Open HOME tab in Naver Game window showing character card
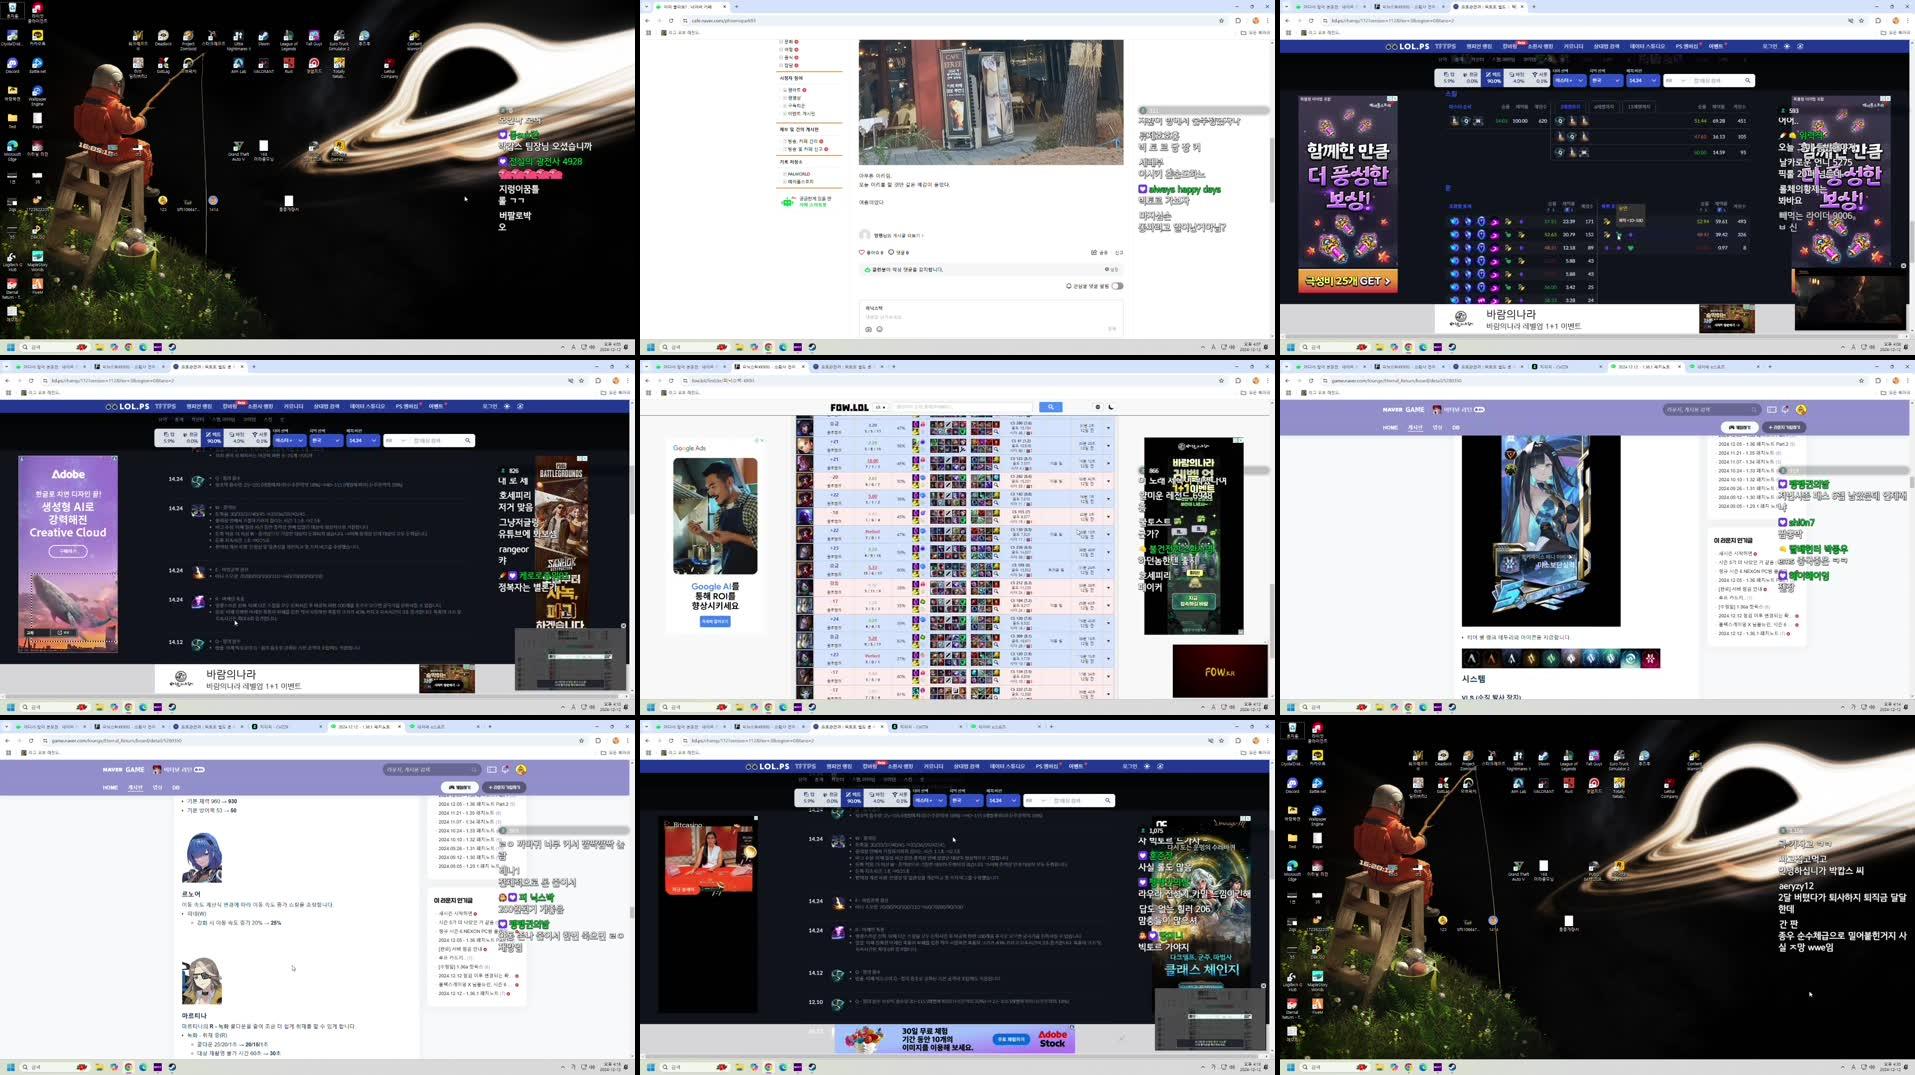1915x1075 pixels. [x=1390, y=427]
